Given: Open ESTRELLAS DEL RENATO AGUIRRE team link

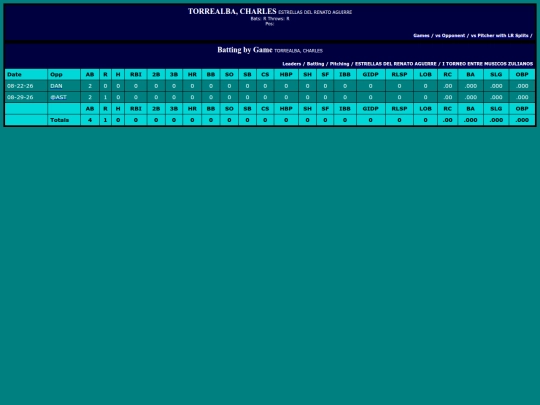Looking at the screenshot, I should pyautogui.click(x=396, y=64).
